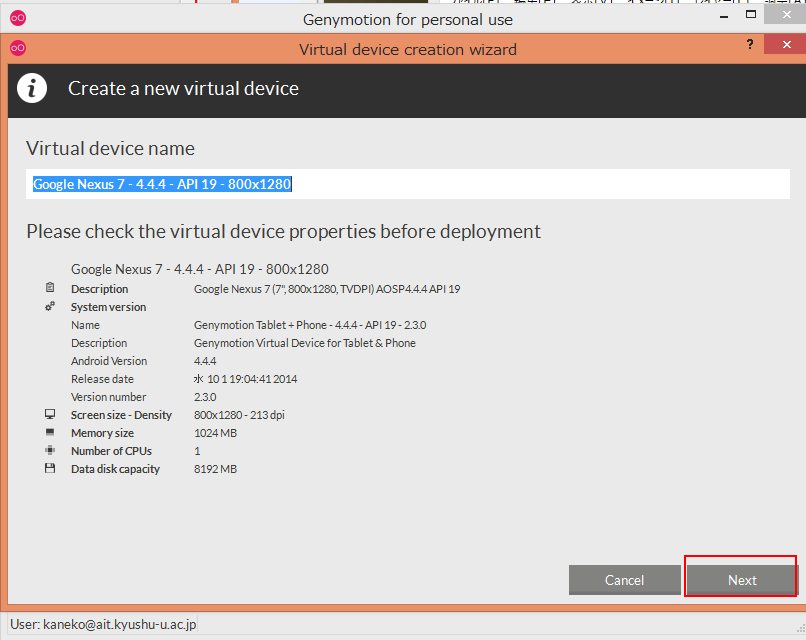The height and width of the screenshot is (640, 806).
Task: Click the indented 'Description' label under System version
Action: coord(99,343)
